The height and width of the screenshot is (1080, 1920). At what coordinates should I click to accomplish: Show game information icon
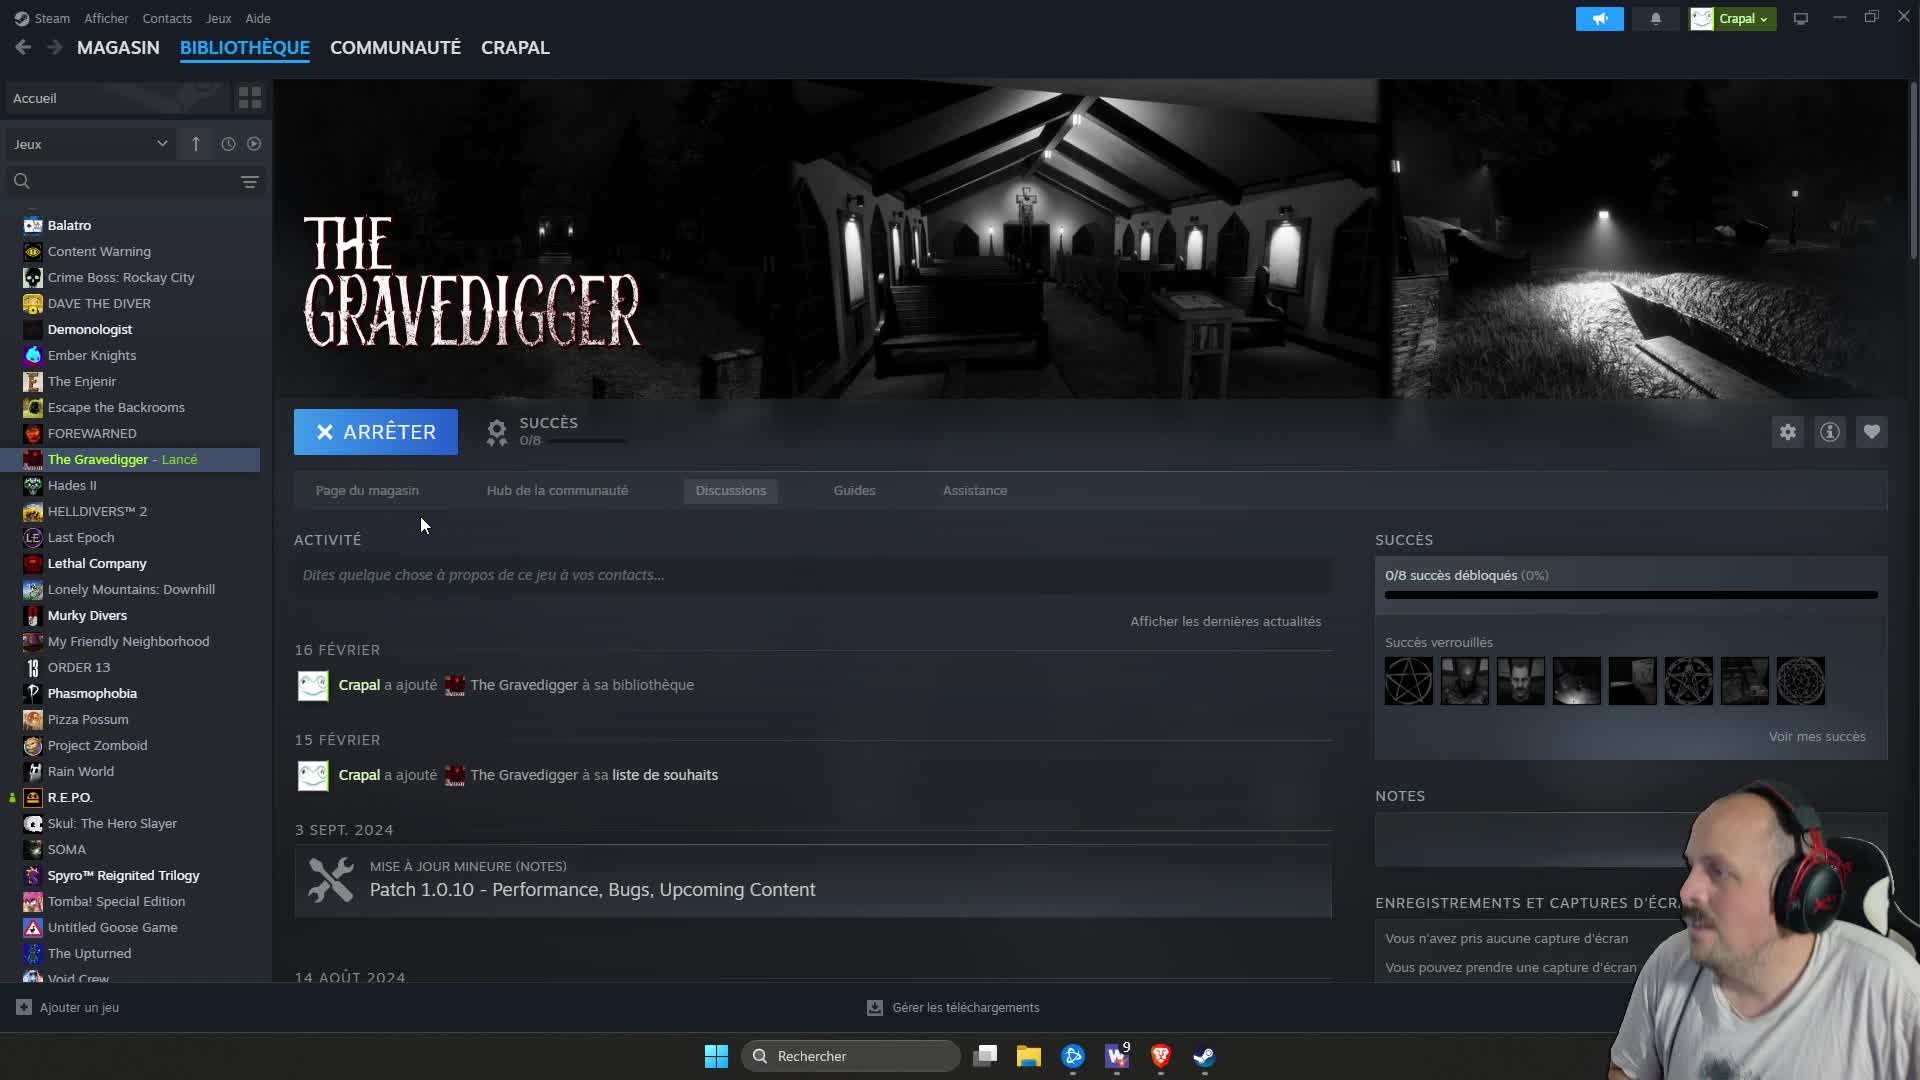click(1829, 432)
